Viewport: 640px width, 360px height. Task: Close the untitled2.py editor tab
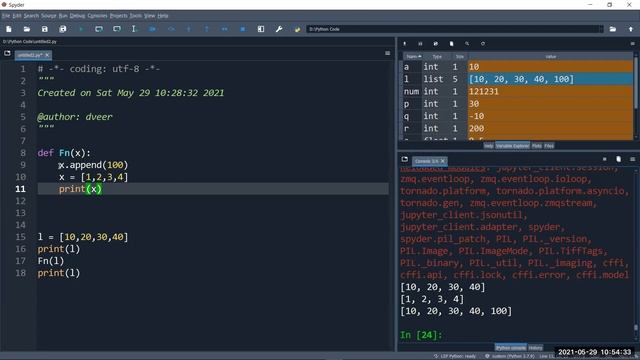[47, 55]
